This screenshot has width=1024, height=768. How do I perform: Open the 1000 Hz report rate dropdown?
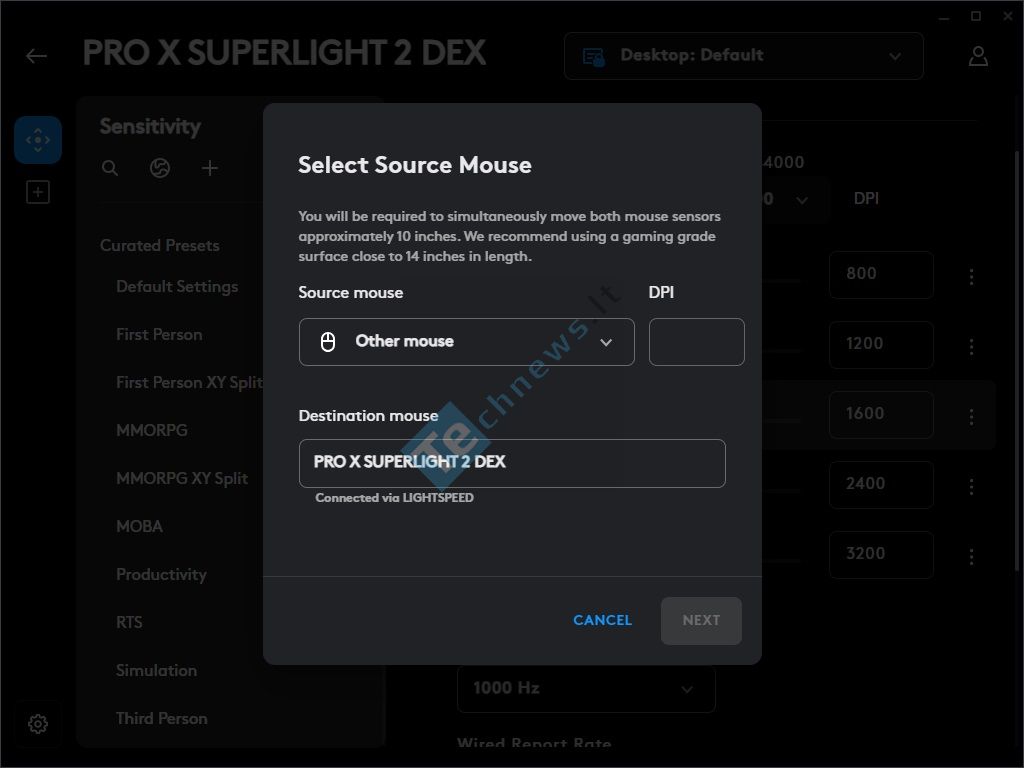[x=586, y=688]
